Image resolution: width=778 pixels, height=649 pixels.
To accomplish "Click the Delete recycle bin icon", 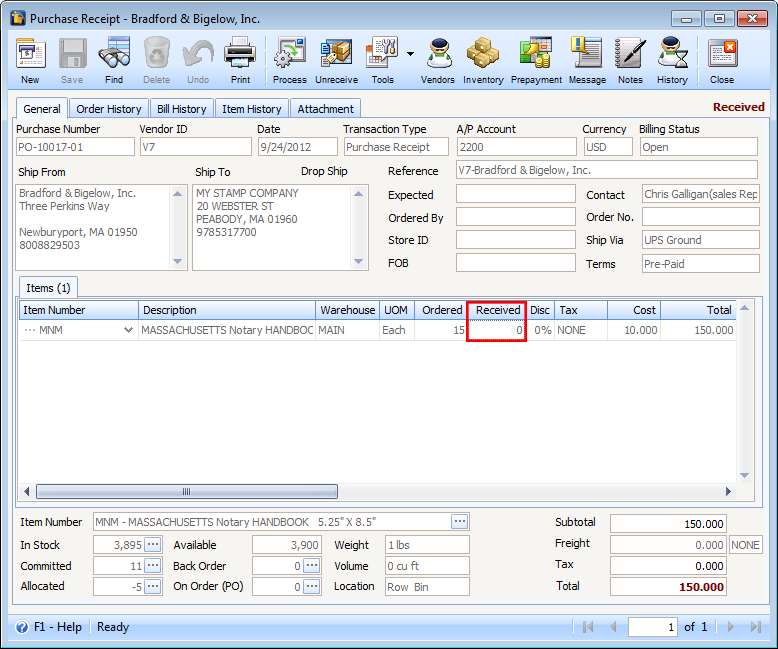I will (x=157, y=54).
